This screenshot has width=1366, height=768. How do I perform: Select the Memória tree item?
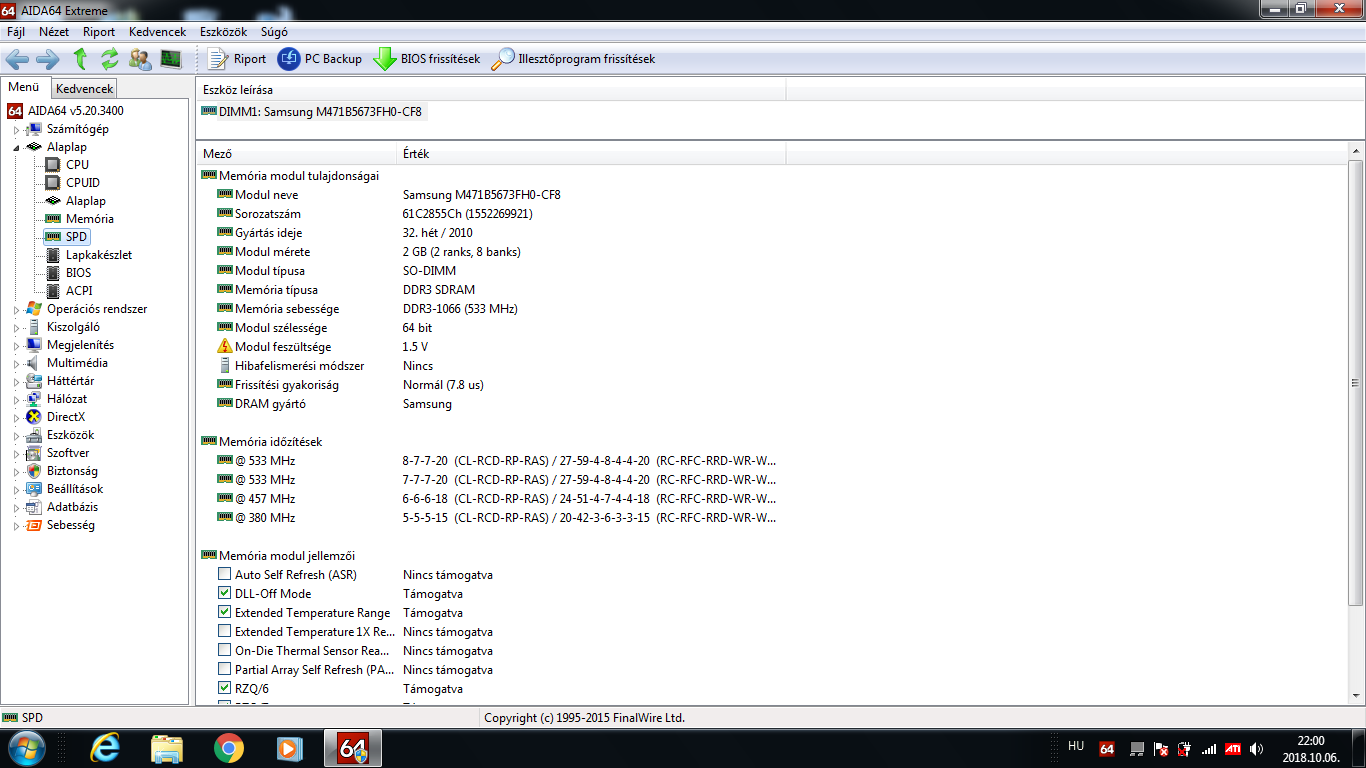tap(79, 219)
